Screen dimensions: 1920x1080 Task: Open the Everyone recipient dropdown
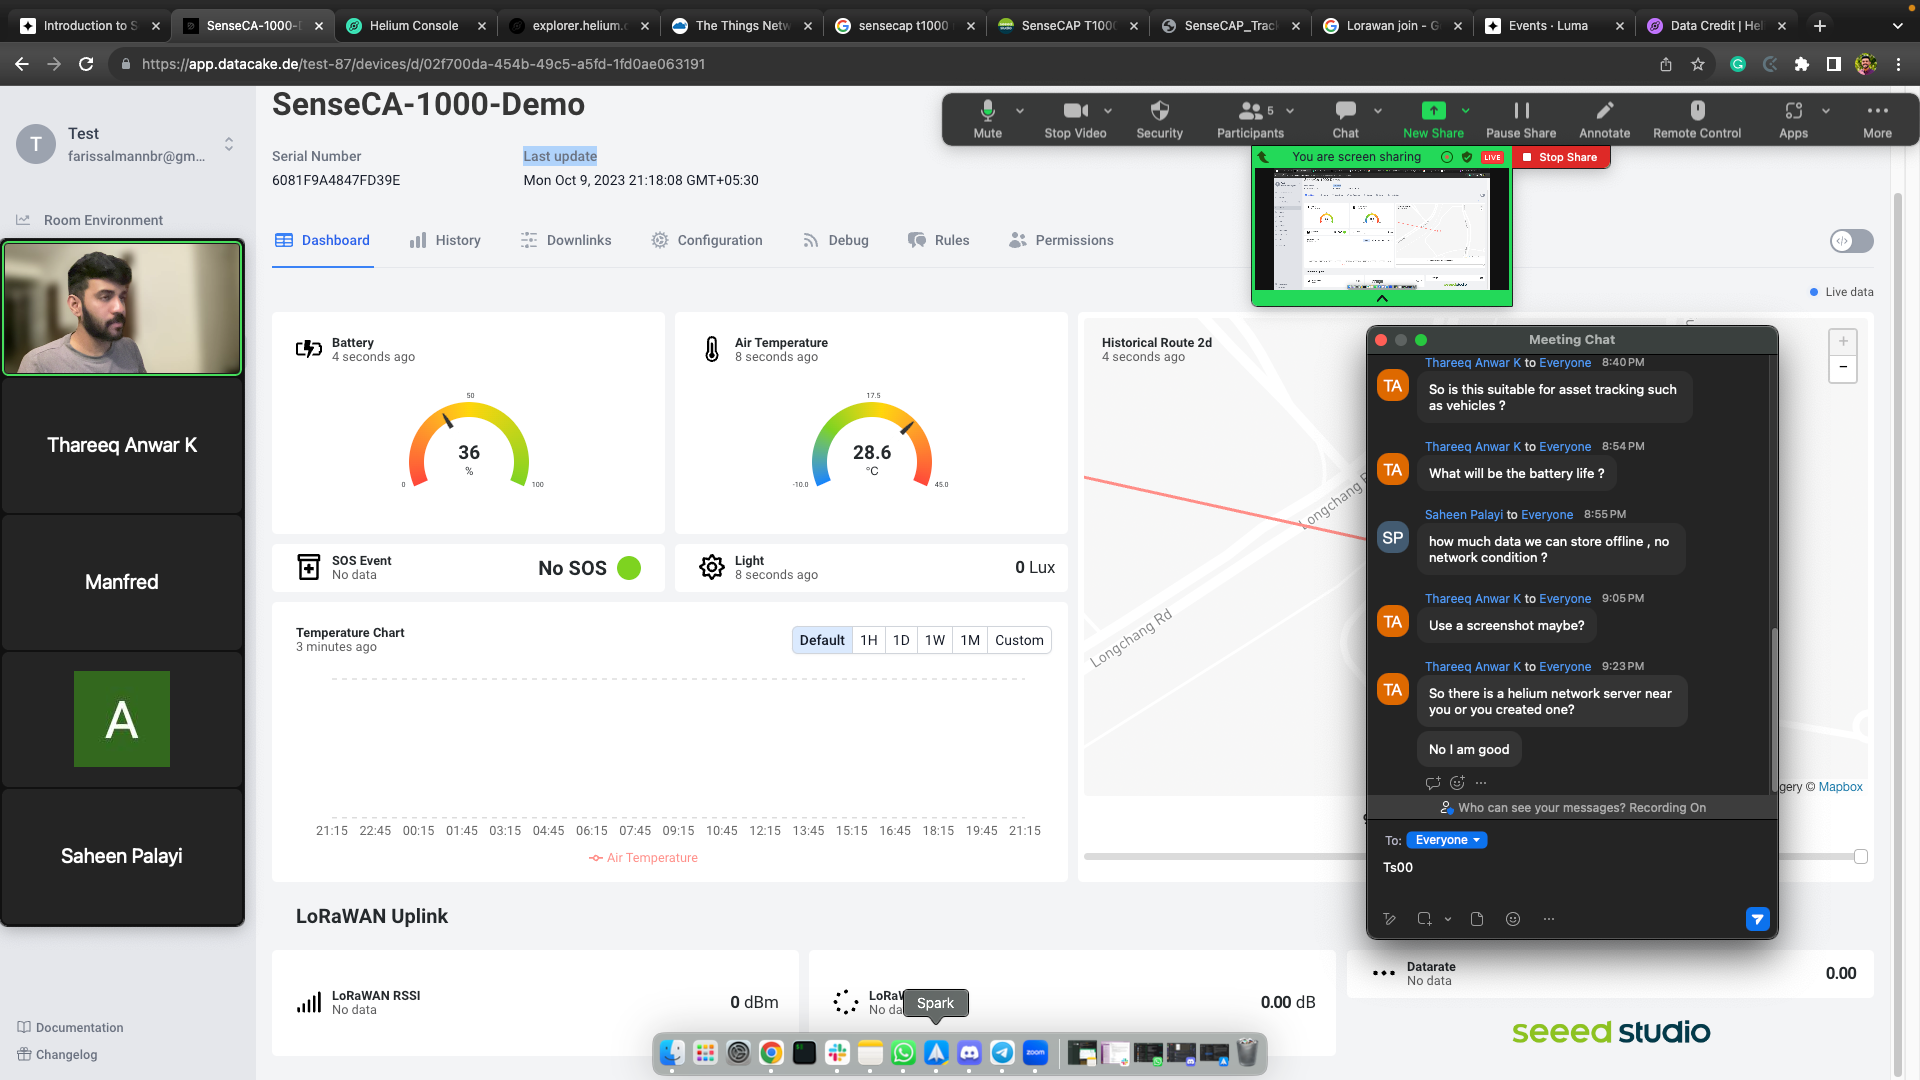1447,840
